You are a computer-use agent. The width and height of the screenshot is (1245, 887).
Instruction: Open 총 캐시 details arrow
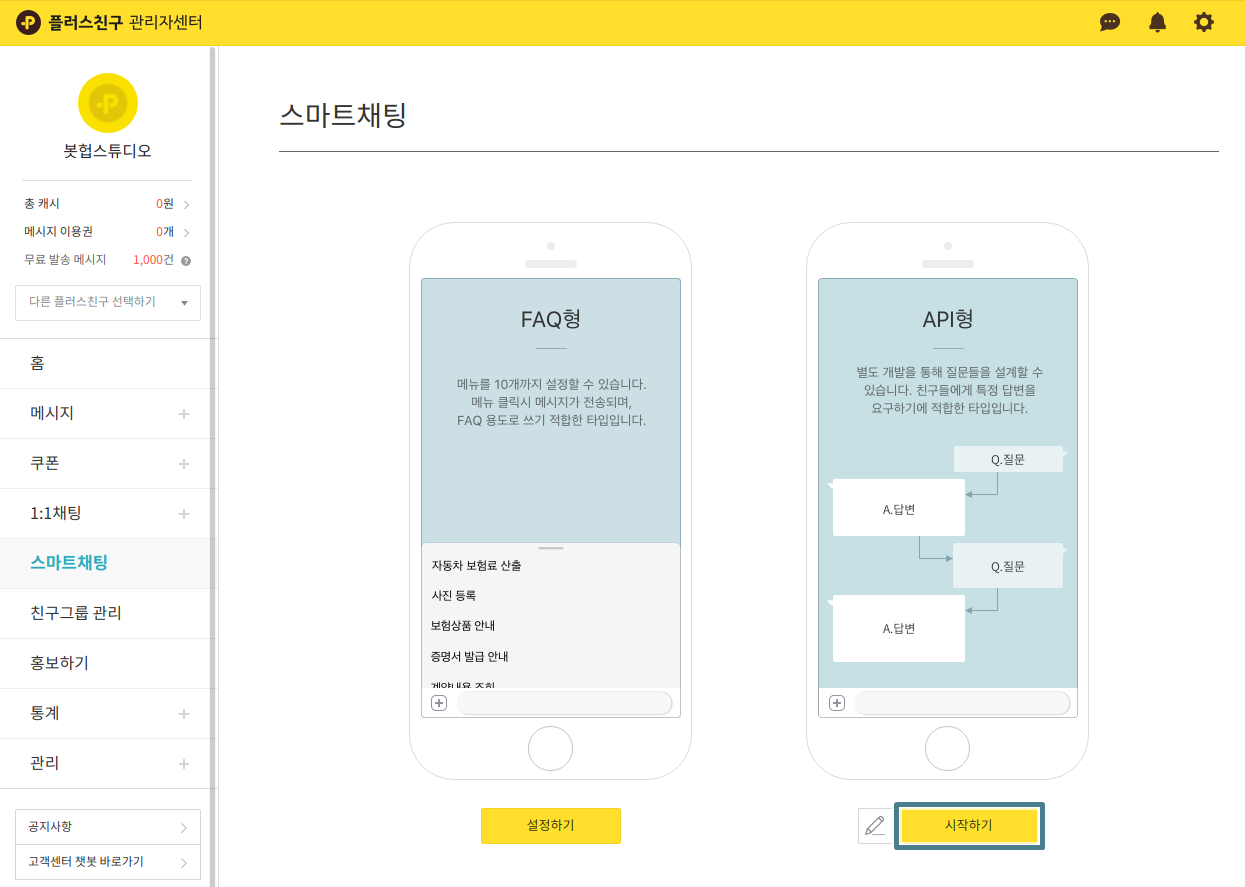pyautogui.click(x=187, y=204)
